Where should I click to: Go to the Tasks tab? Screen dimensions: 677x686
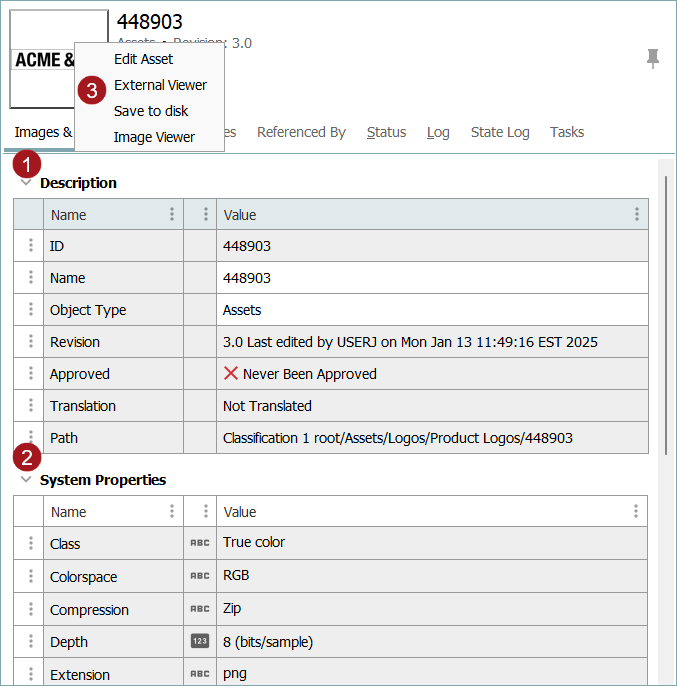point(567,132)
